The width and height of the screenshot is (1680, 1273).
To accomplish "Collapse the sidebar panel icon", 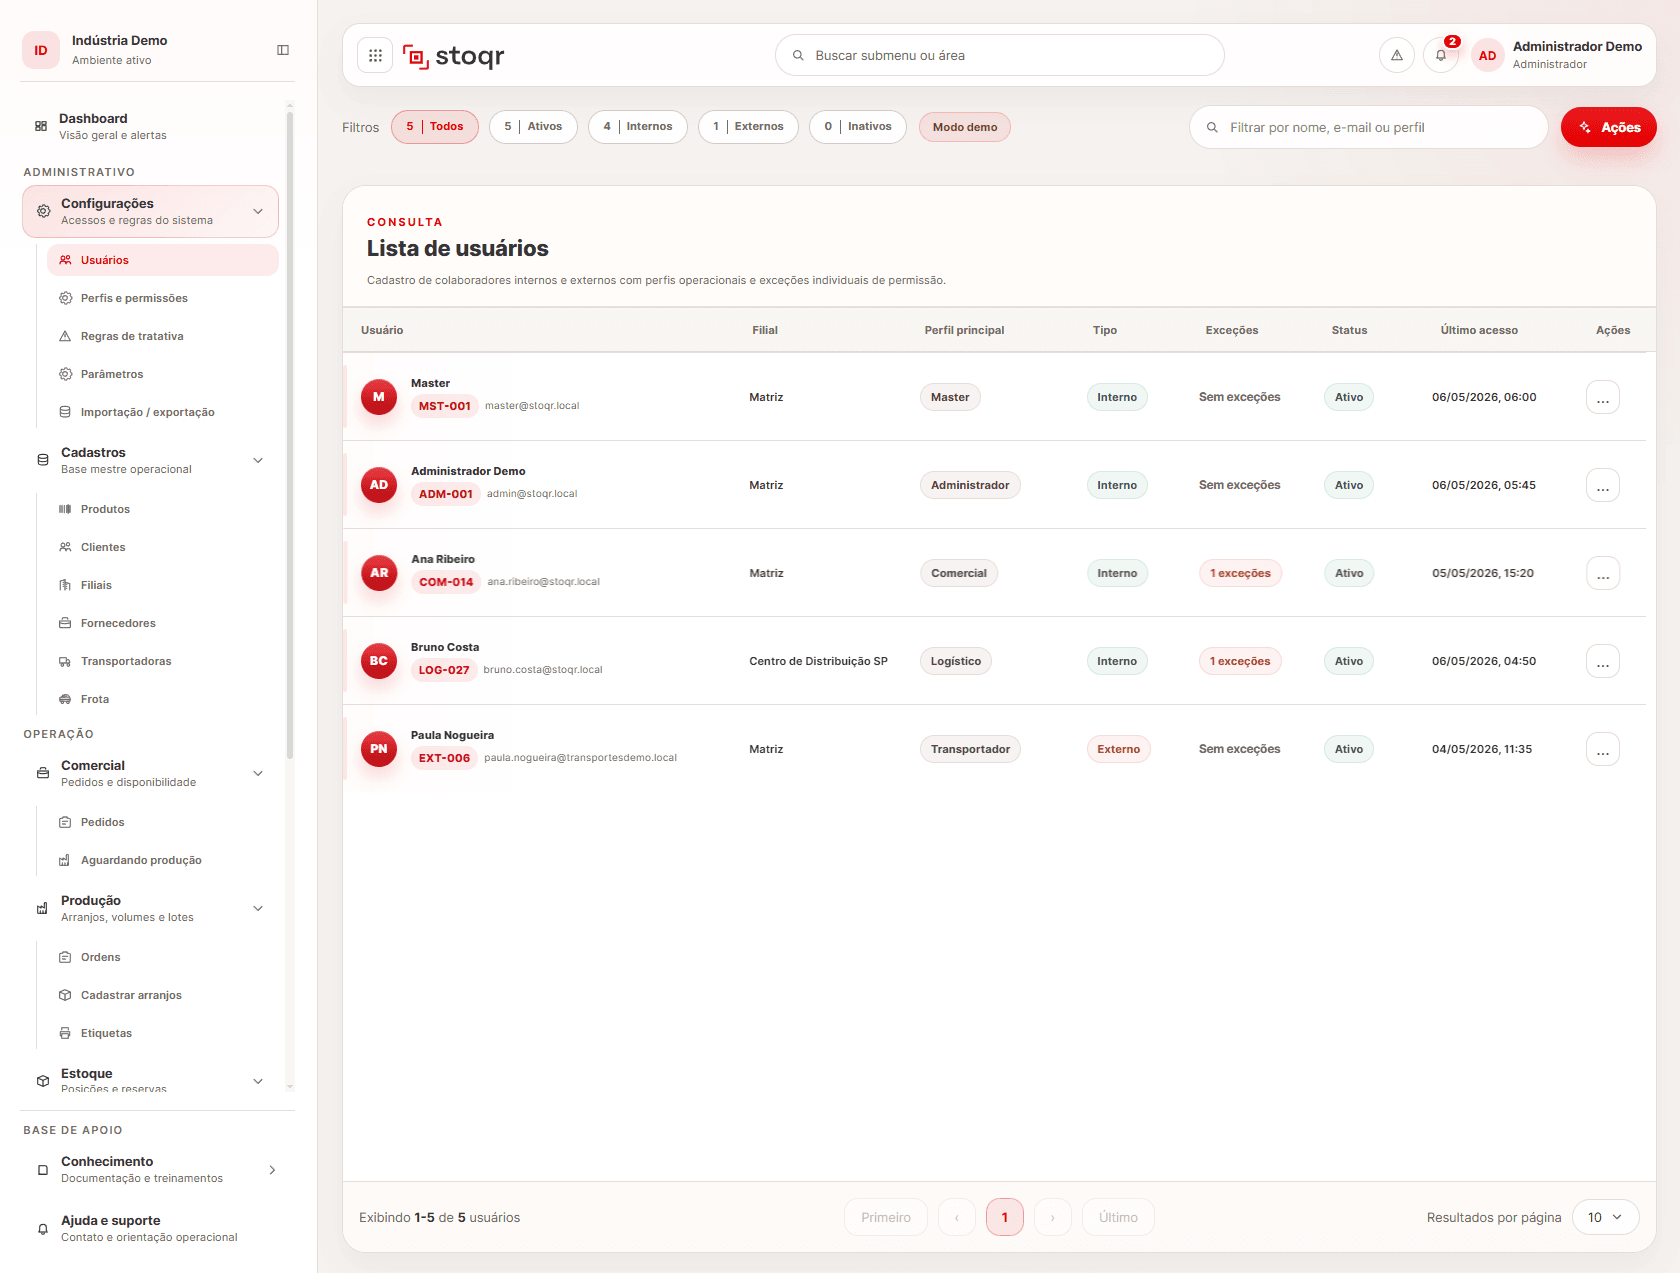I will 283,50.
